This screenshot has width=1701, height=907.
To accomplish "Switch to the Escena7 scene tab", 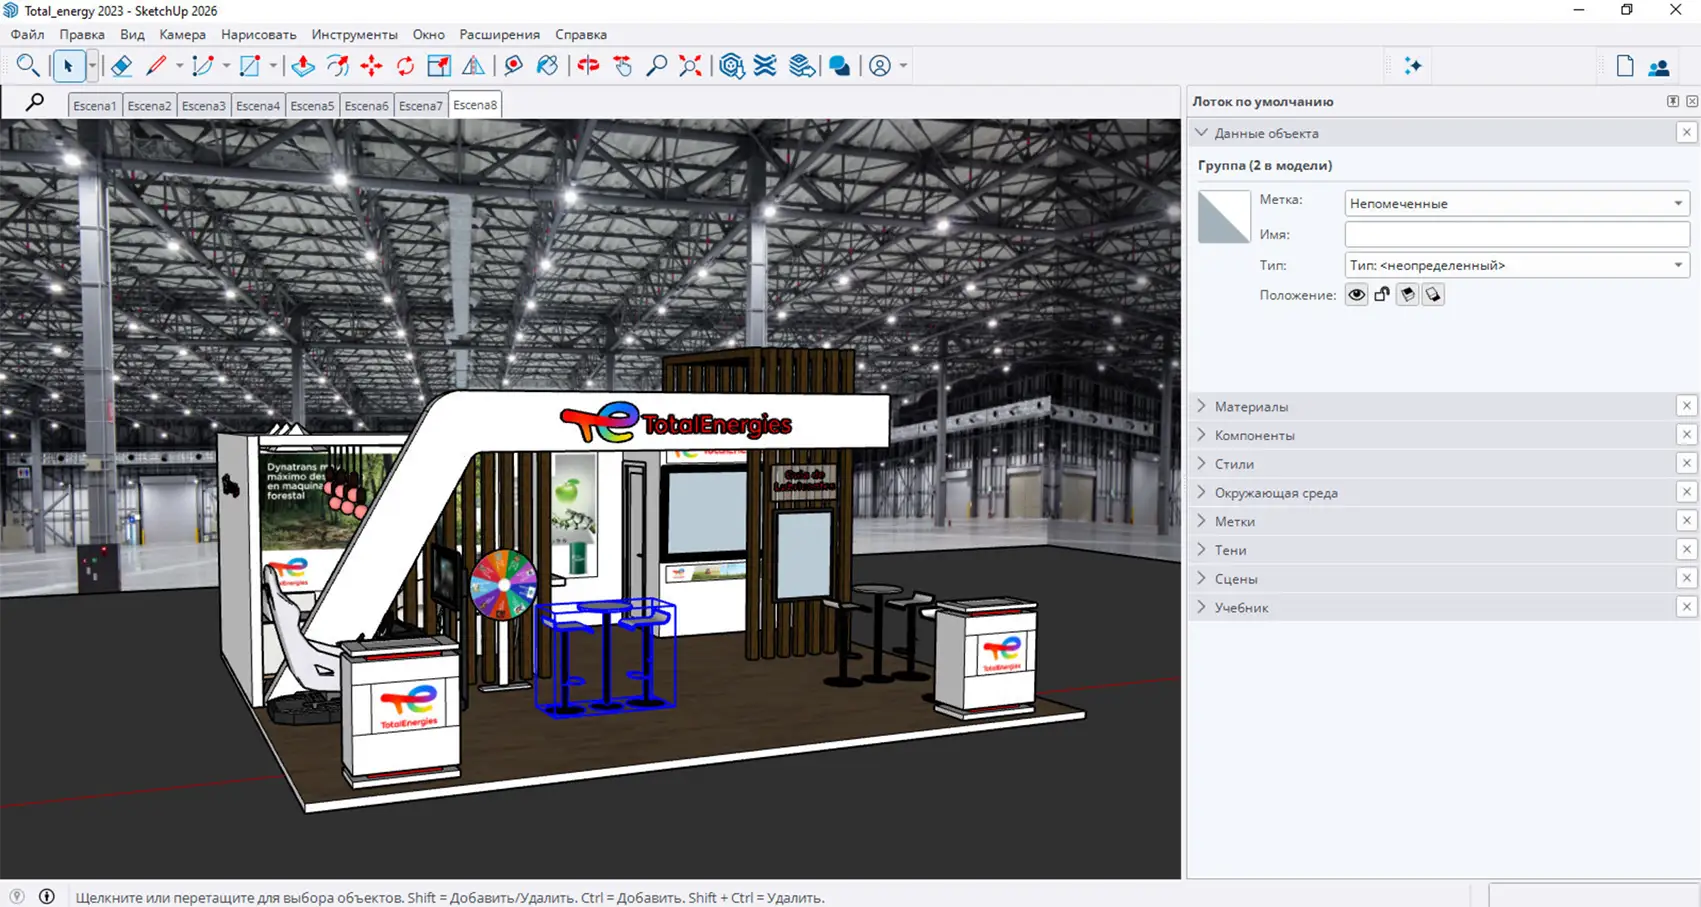I will pos(420,105).
